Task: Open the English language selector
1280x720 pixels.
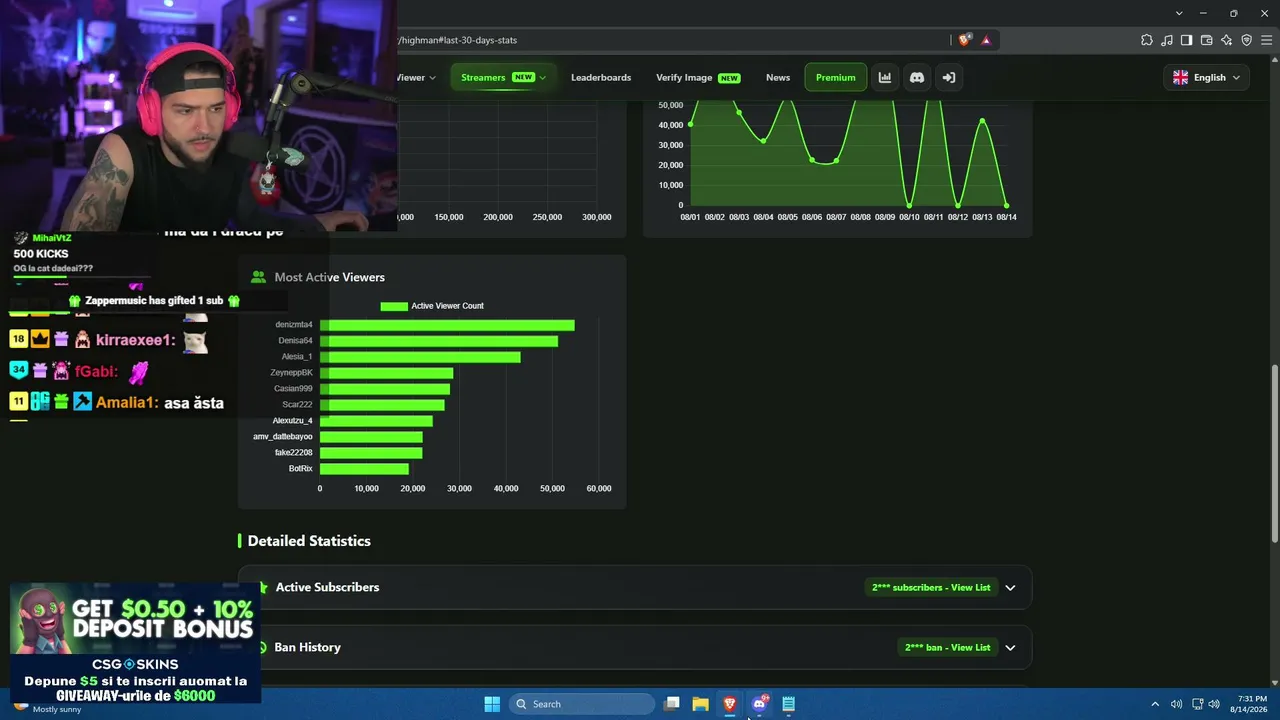Action: click(x=1207, y=77)
